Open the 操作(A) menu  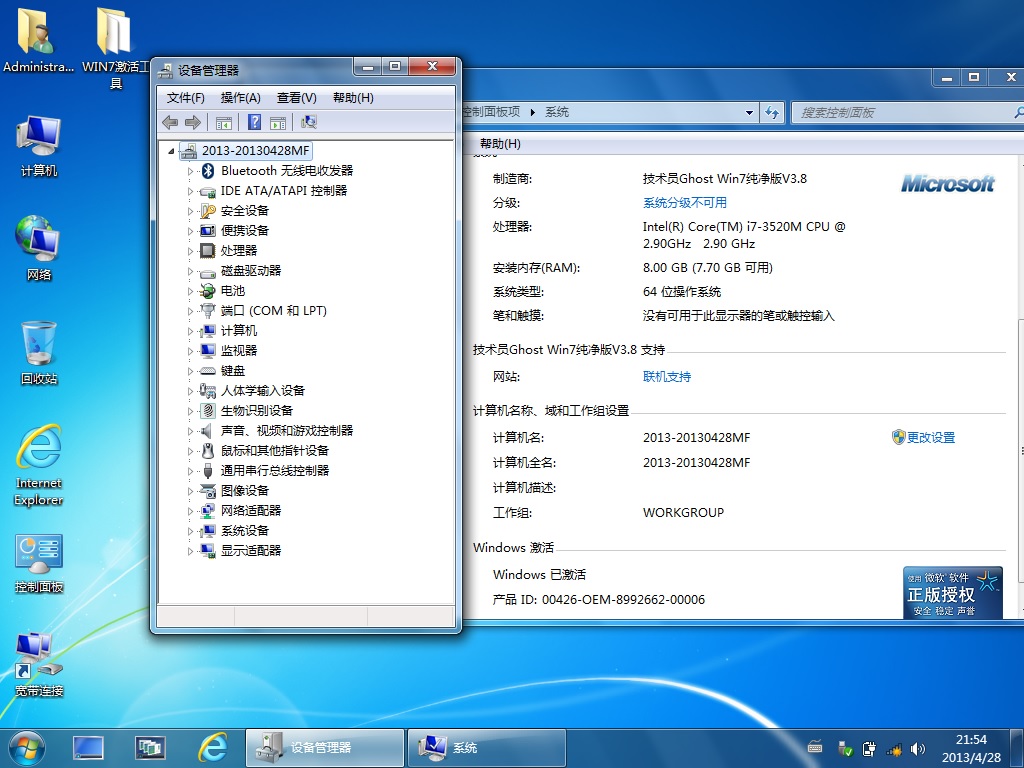coord(240,98)
